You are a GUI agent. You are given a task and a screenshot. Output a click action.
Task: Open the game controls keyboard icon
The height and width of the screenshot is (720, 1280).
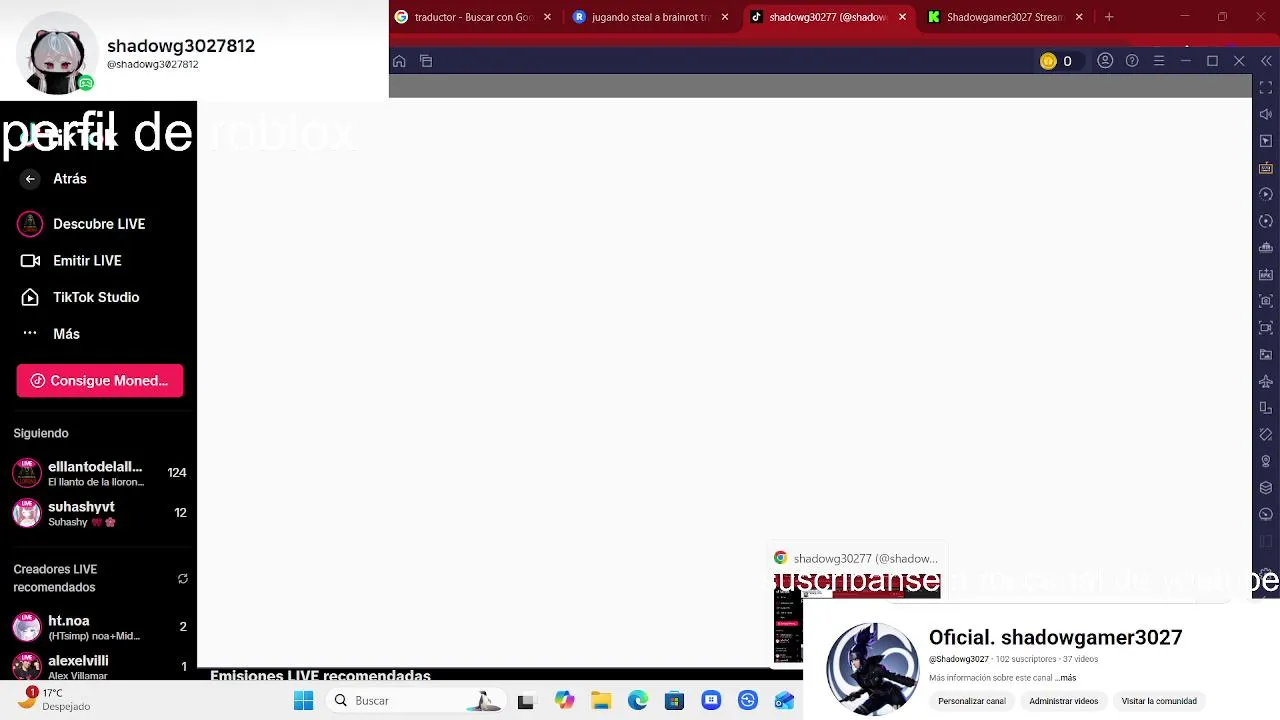pyautogui.click(x=1266, y=168)
